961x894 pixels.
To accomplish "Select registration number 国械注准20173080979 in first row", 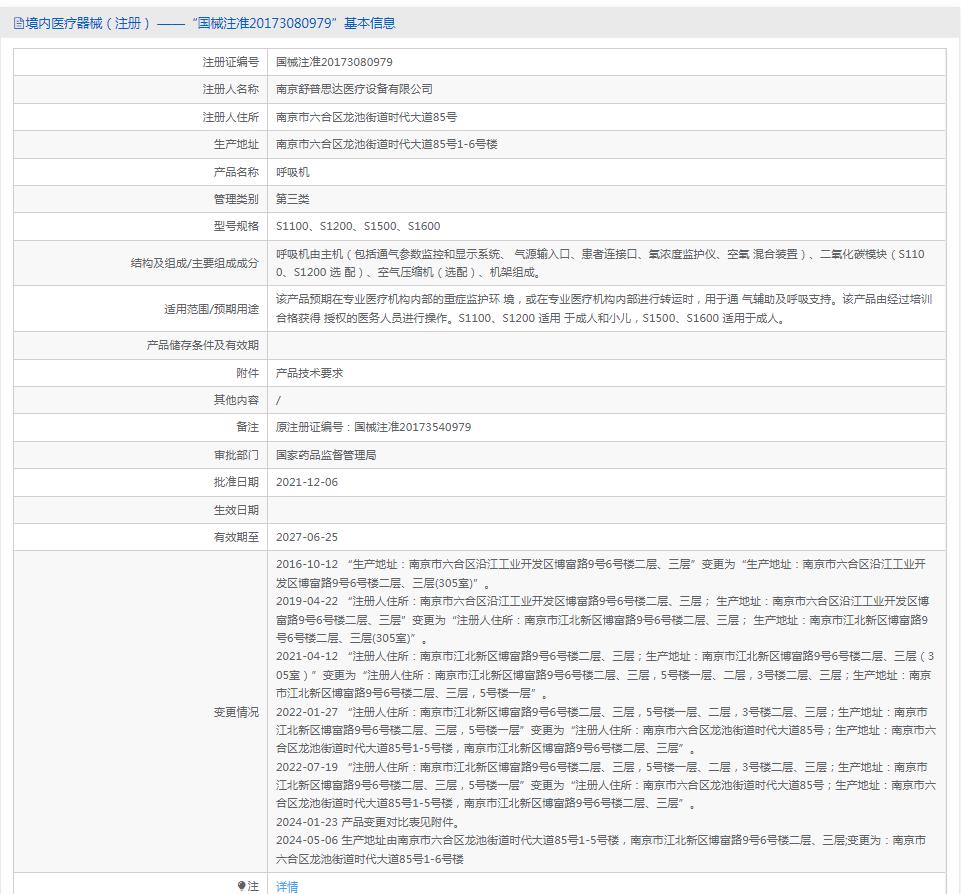I will point(334,62).
